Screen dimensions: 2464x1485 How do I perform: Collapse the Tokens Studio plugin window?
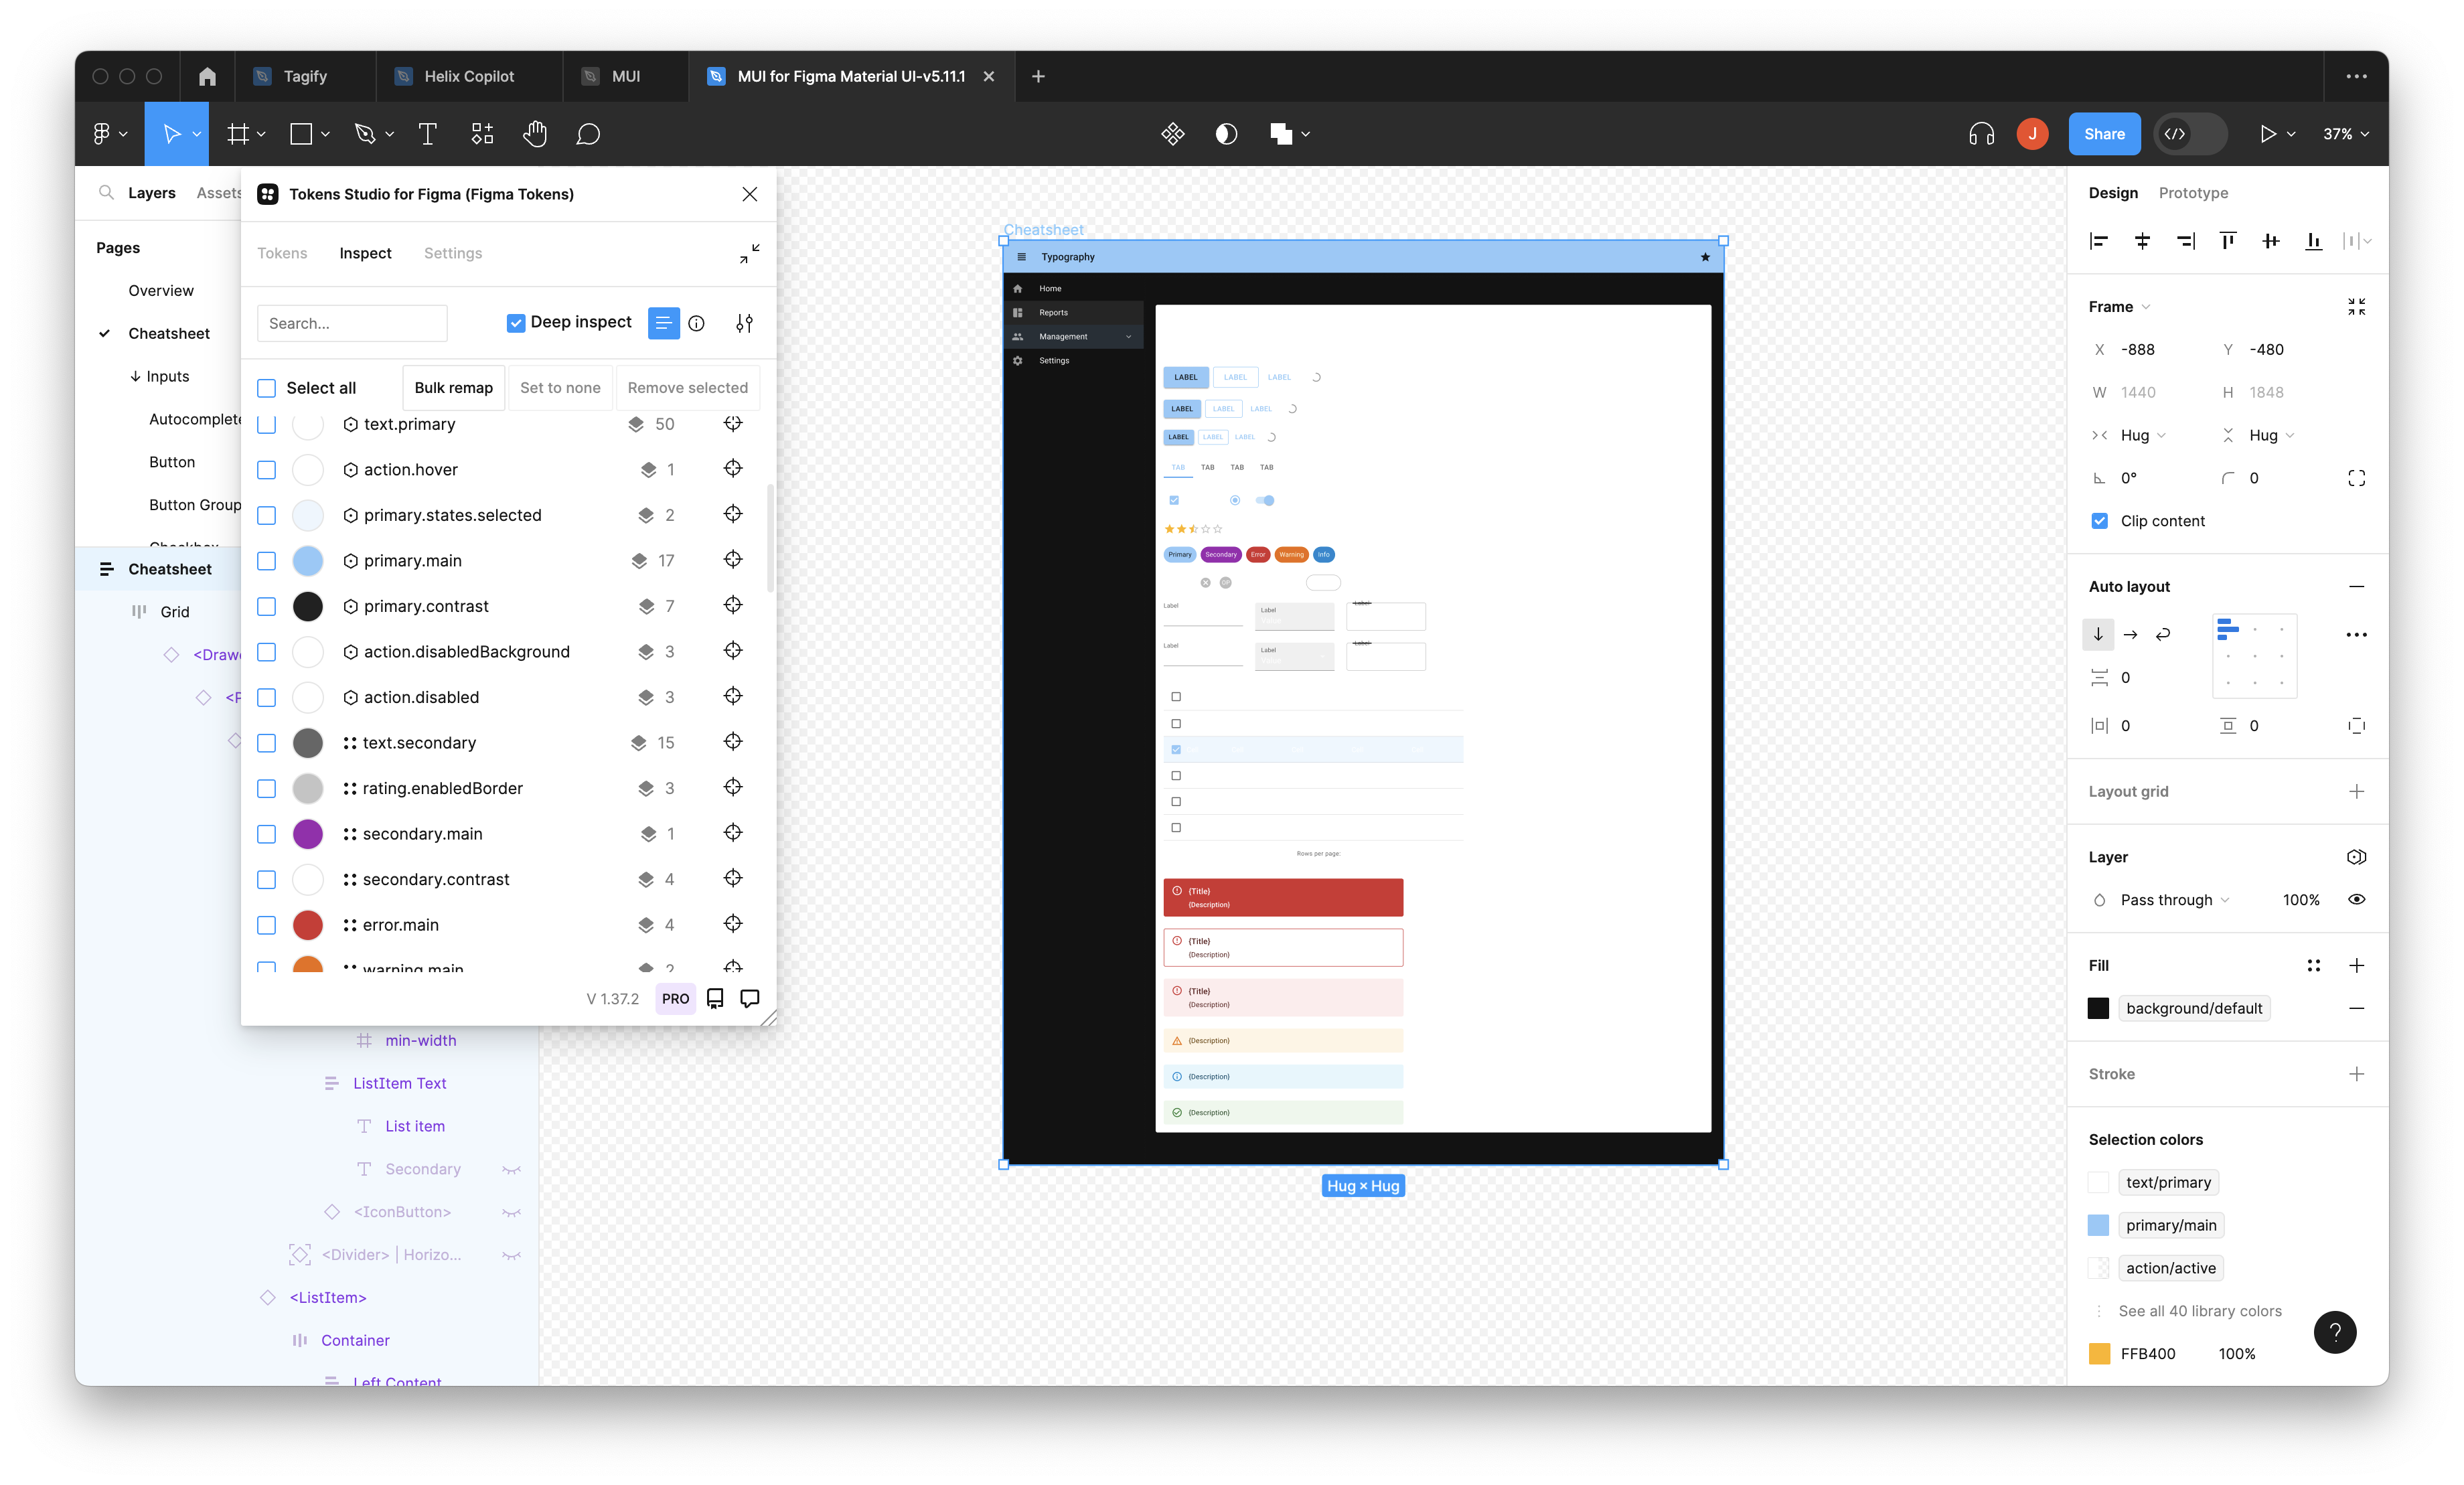tap(749, 254)
